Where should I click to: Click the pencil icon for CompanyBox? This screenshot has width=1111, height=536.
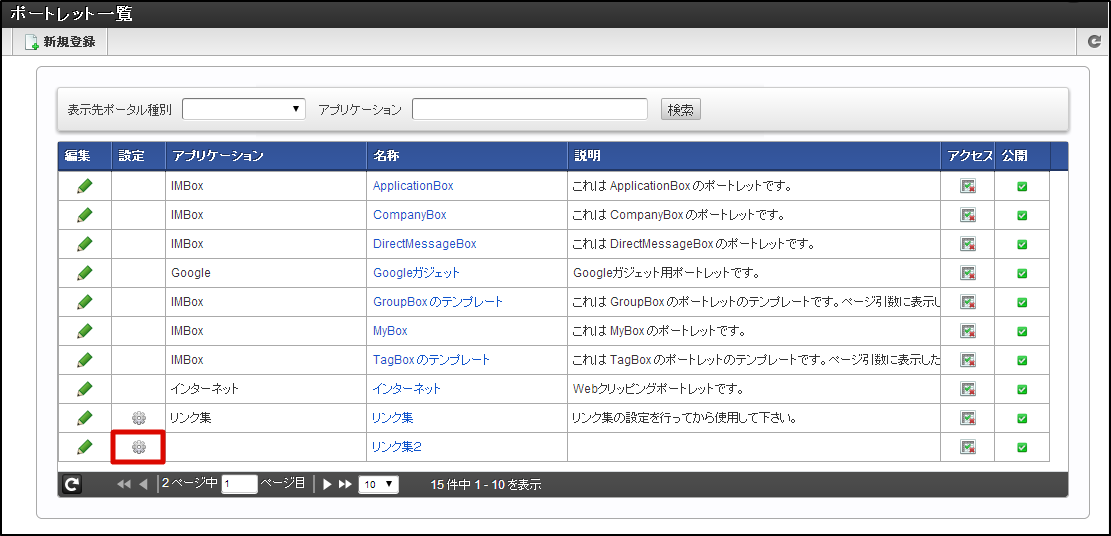(x=84, y=215)
